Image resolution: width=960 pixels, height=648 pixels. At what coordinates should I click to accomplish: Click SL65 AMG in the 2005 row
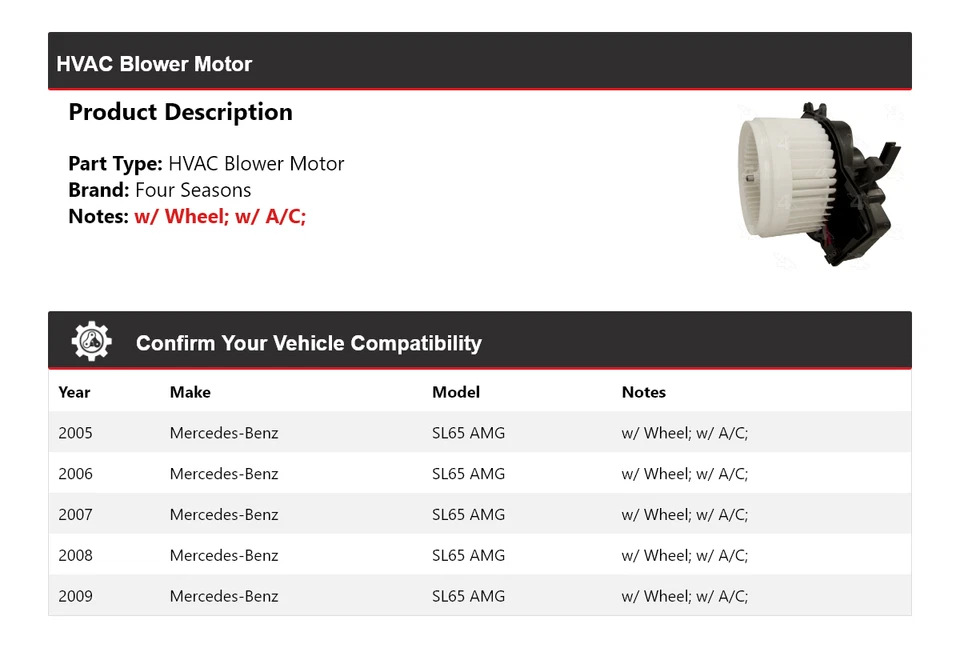(468, 433)
